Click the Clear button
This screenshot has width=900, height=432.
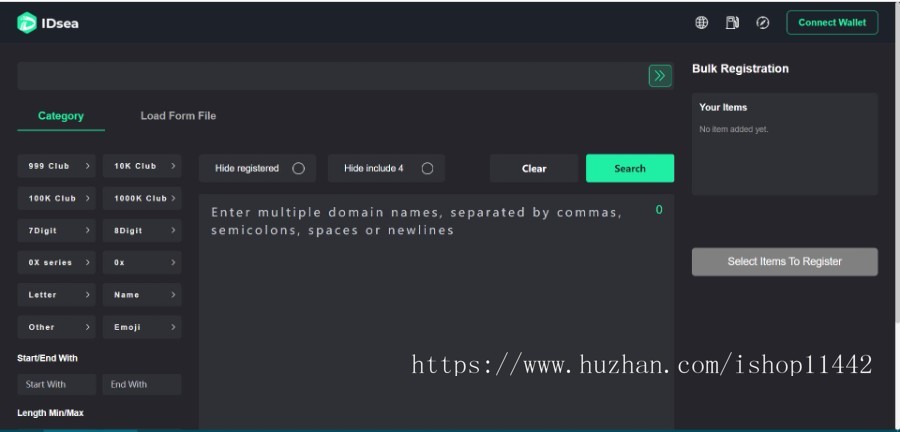pos(534,168)
